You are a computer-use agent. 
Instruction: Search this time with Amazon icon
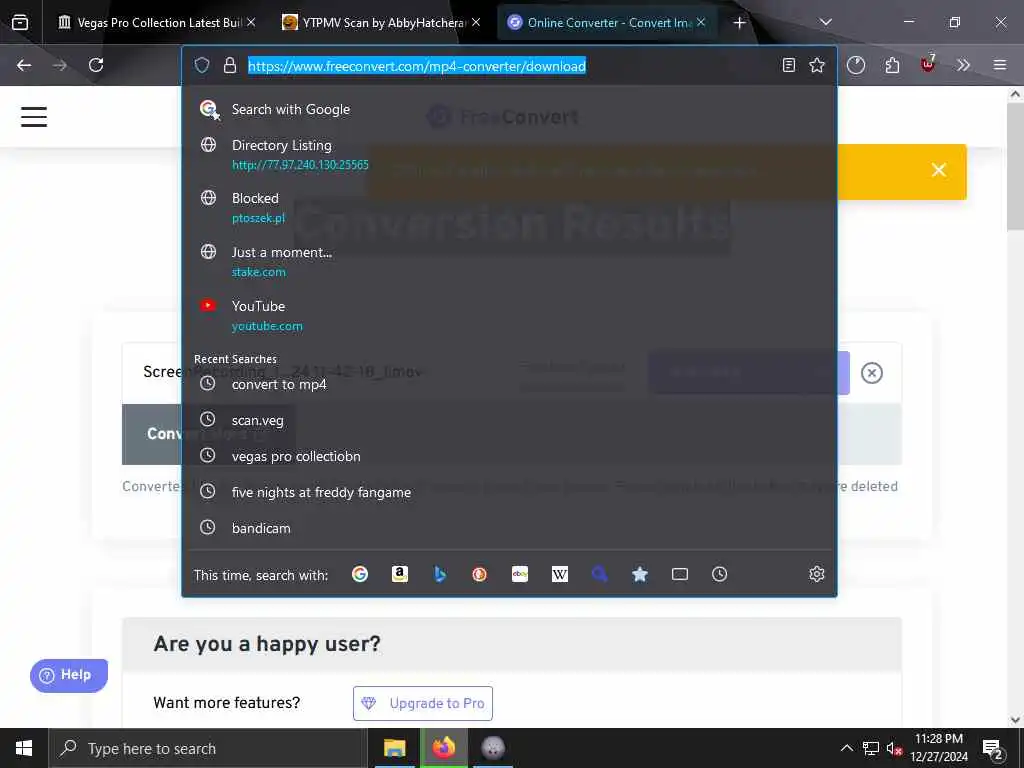point(400,574)
